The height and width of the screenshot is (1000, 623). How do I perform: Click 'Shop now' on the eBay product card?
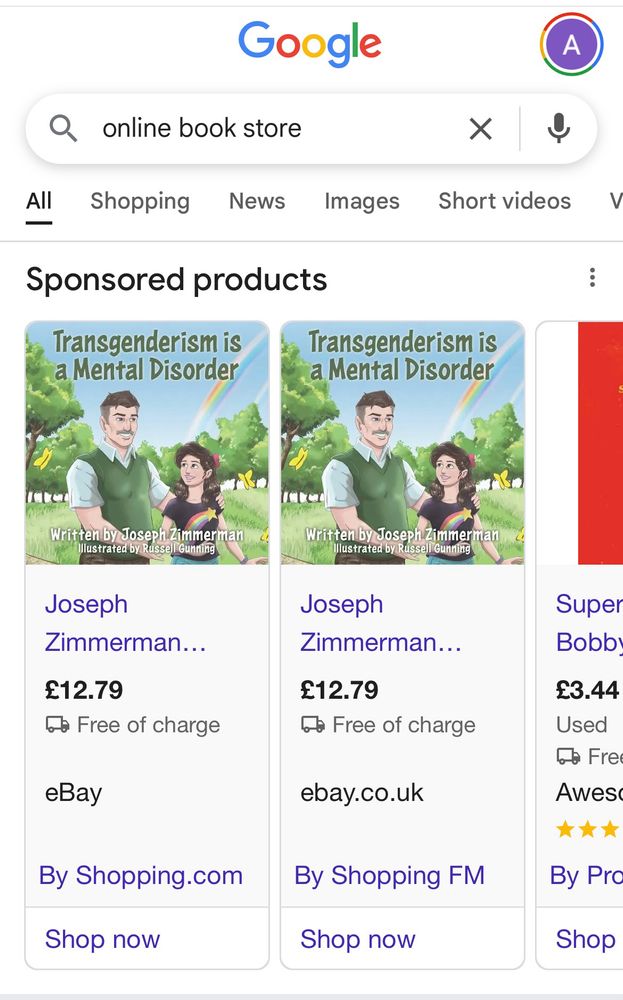(102, 939)
